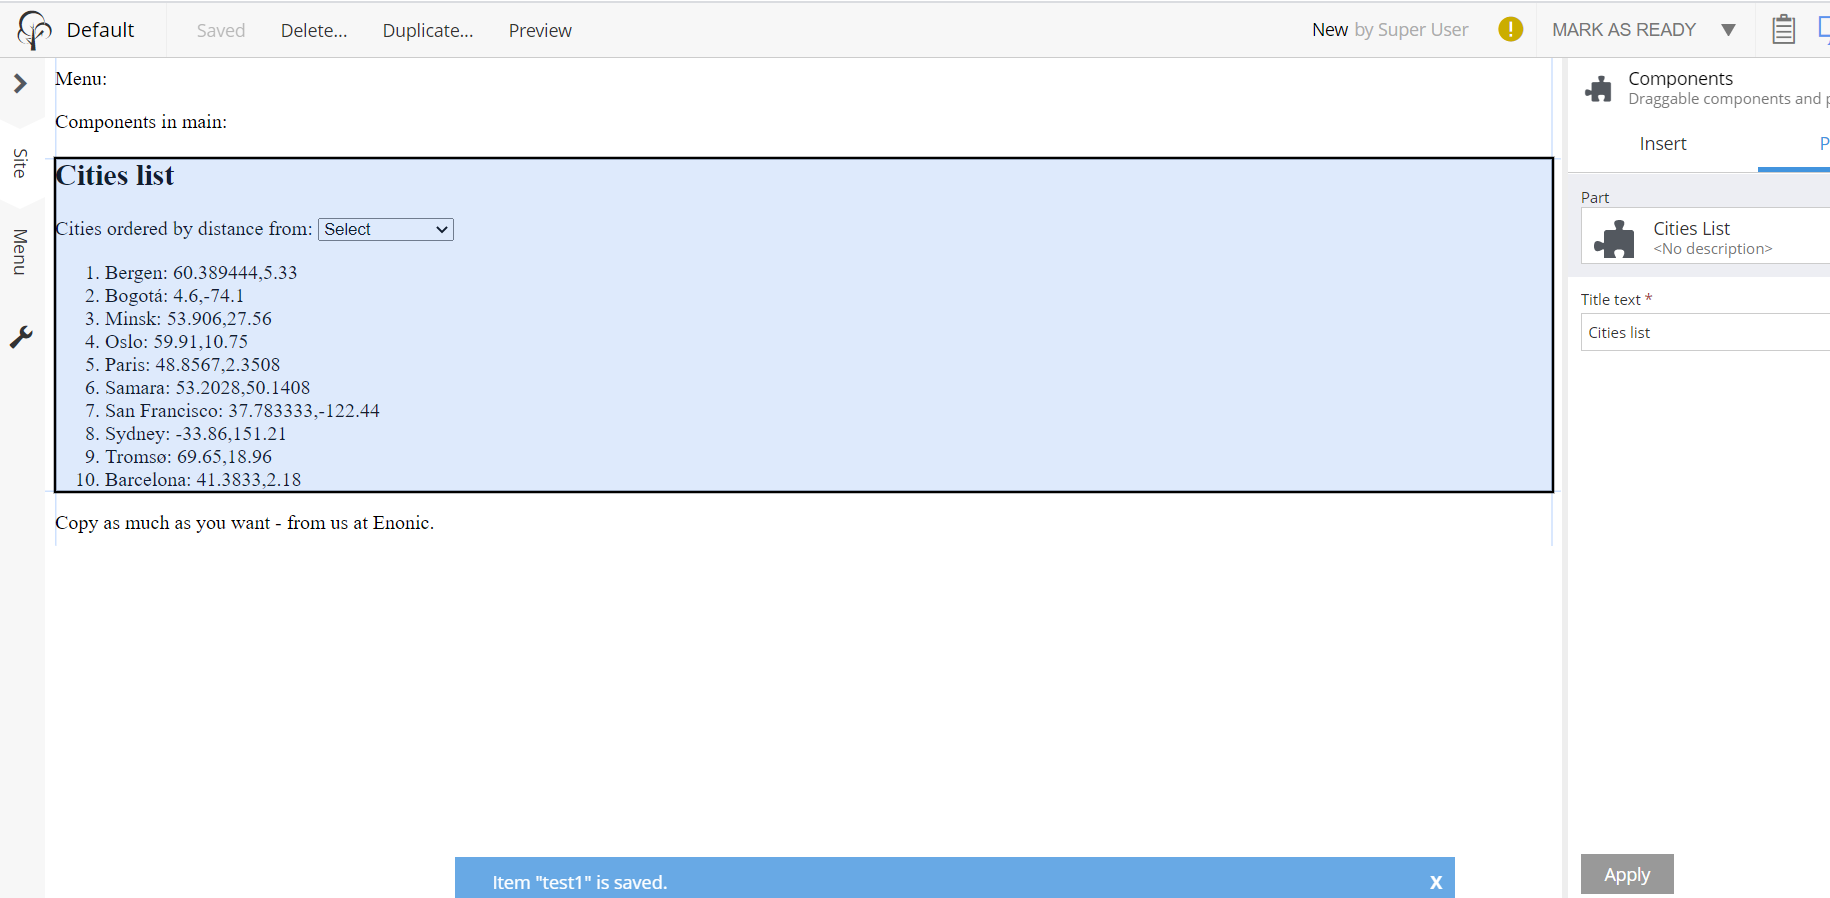Open the clipboard issues icon
The width and height of the screenshot is (1830, 898).
(x=1783, y=30)
